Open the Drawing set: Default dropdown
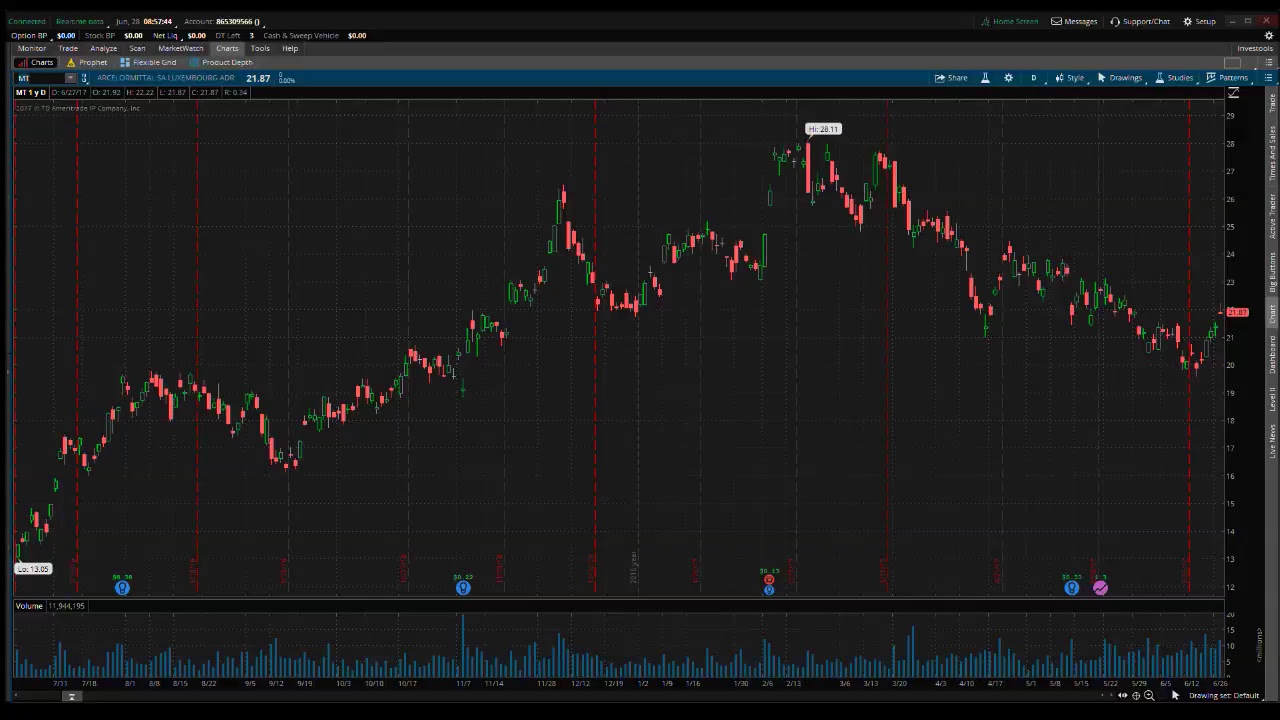This screenshot has height=720, width=1280. 1224,695
